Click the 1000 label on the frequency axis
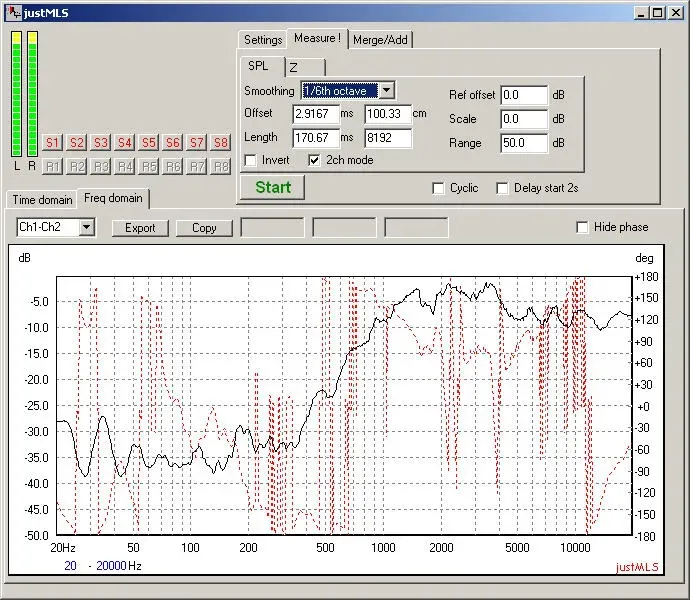This screenshot has height=600, width=690. point(383,548)
